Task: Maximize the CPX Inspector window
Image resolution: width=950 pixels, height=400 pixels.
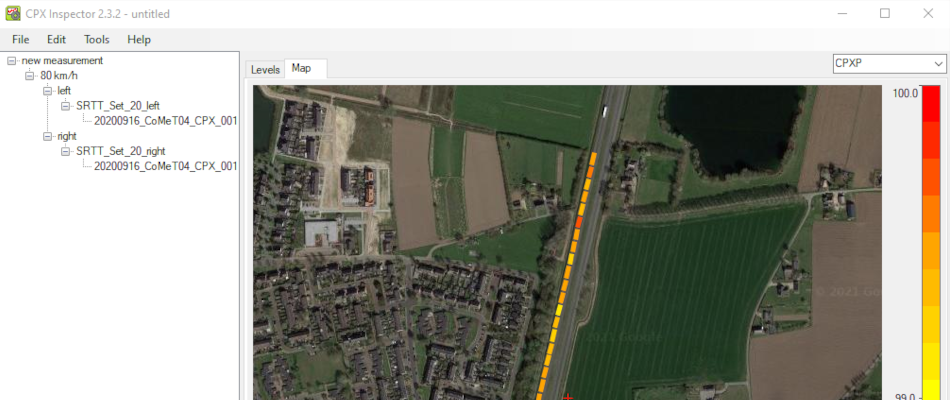Action: coord(885,14)
